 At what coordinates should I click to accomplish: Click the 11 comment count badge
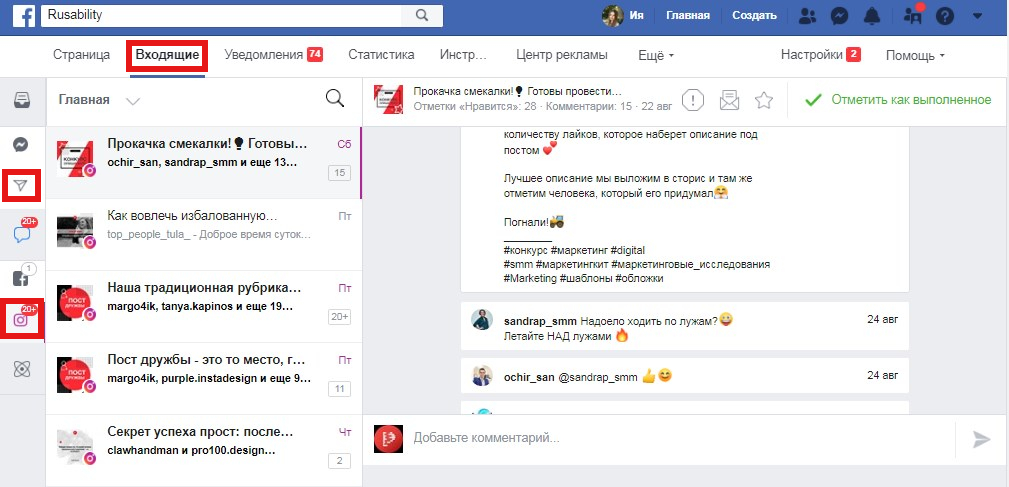click(340, 389)
